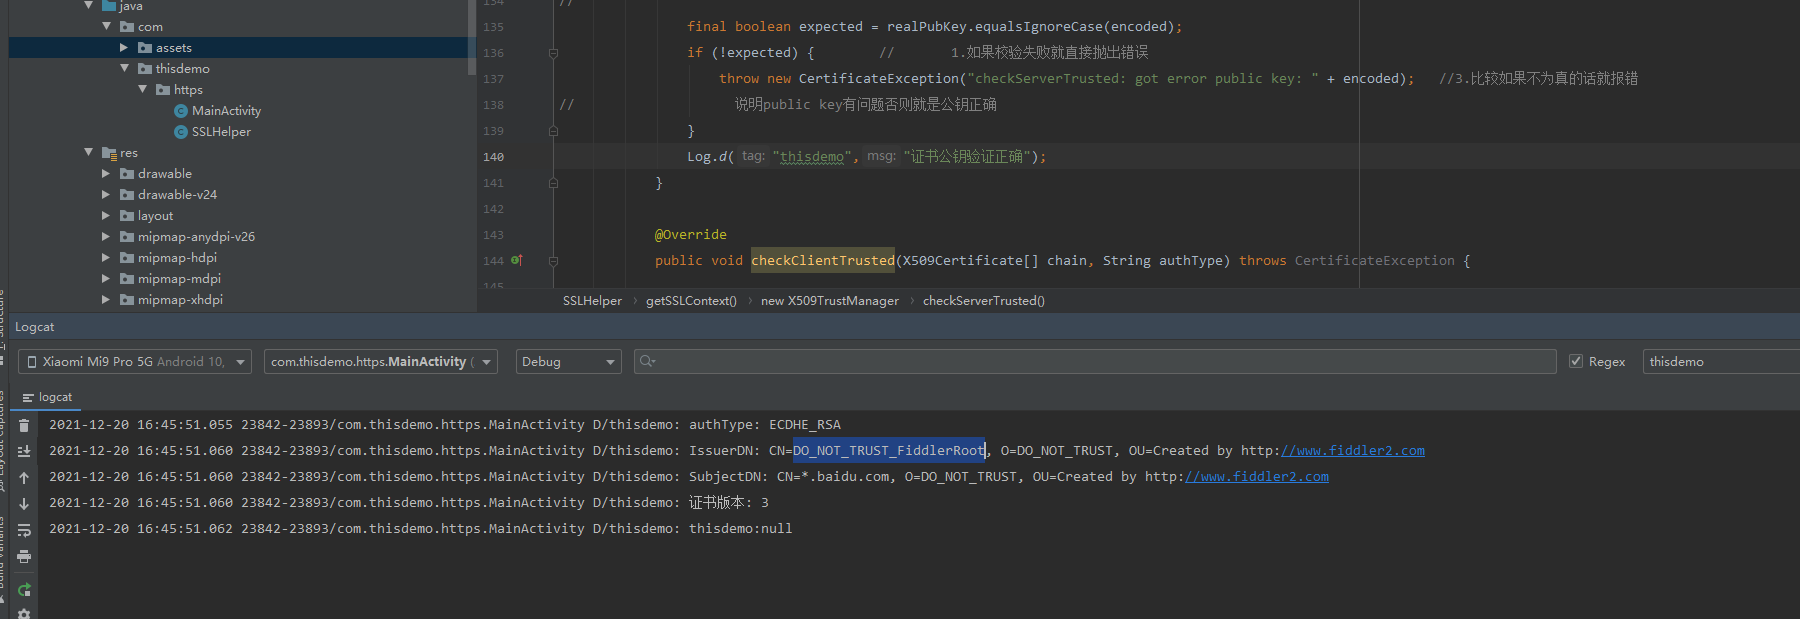Screen dimensions: 1800x619
Task: Toggle the soft-wrap icon in logcat
Action: click(24, 530)
